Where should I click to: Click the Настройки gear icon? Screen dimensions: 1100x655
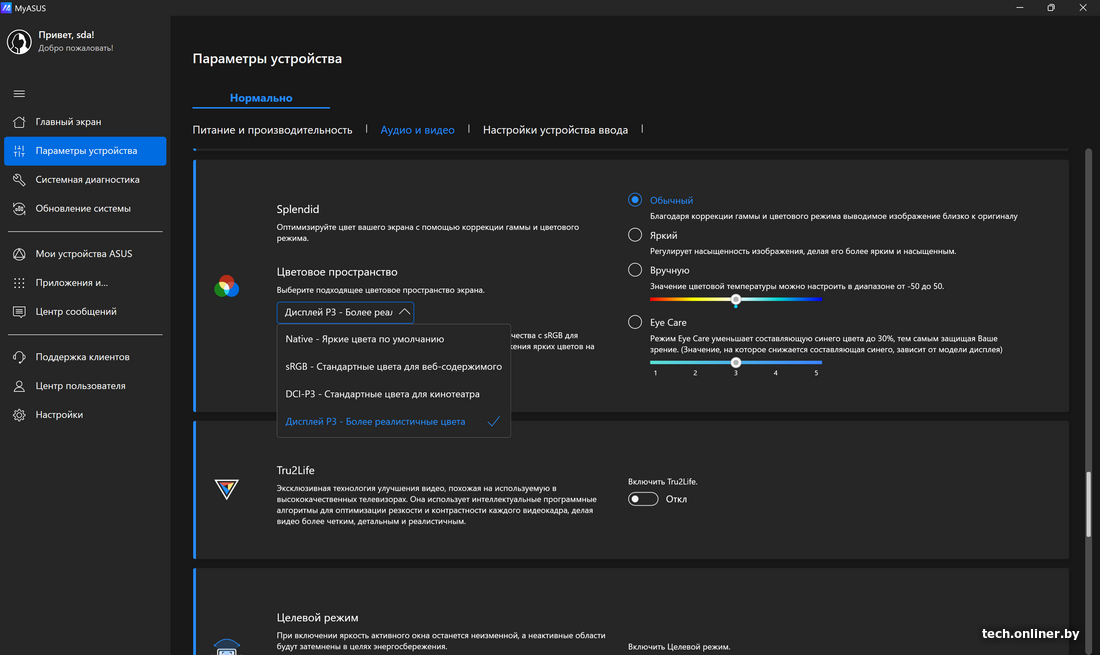[19, 415]
